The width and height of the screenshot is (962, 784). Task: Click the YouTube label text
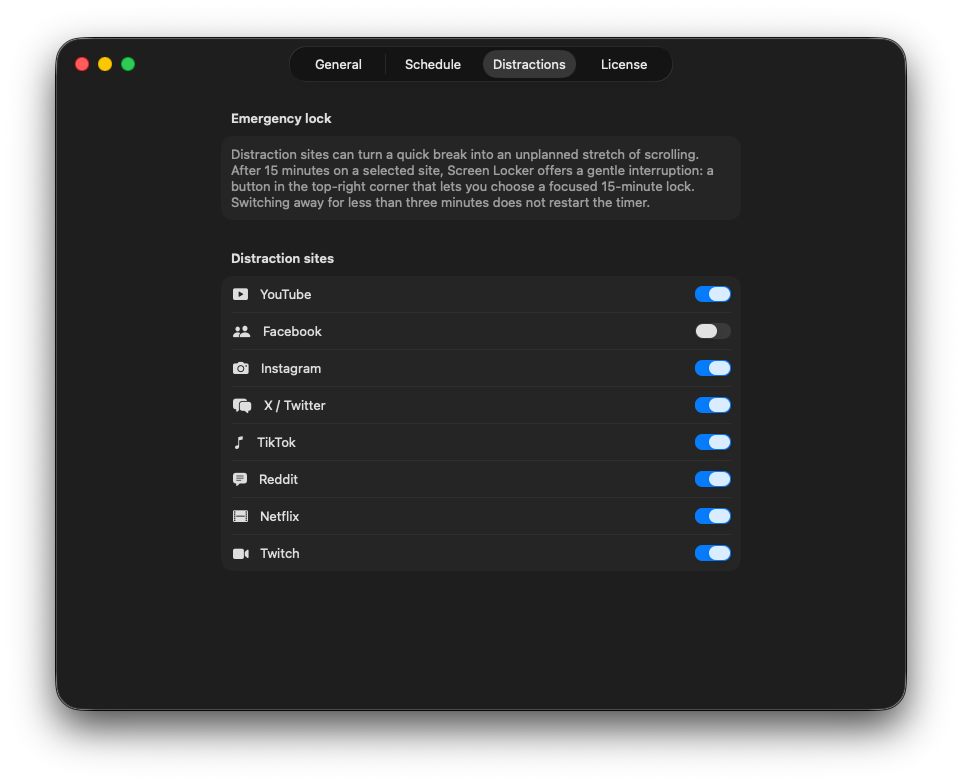[x=285, y=294]
